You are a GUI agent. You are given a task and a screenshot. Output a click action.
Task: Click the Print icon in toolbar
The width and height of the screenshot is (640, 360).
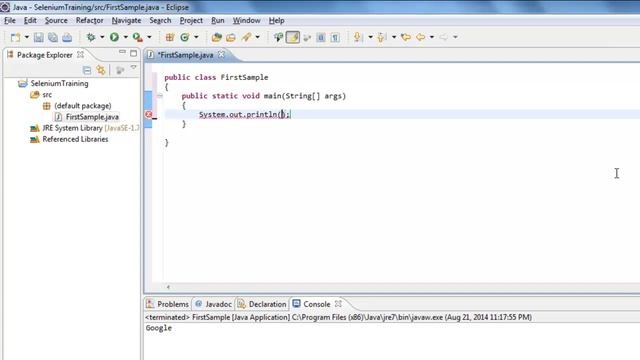[67, 38]
